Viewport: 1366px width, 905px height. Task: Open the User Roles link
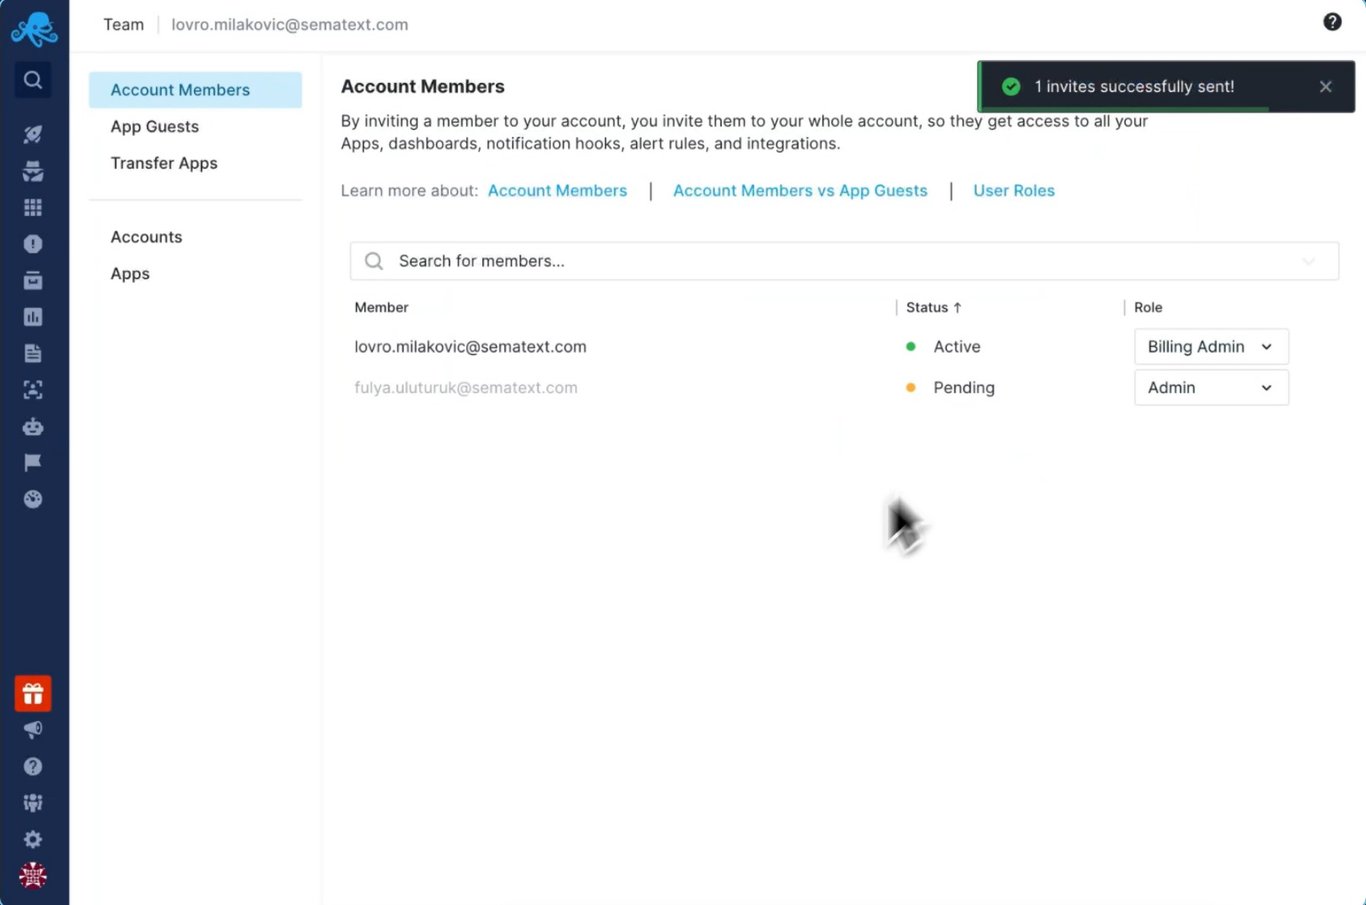[x=1014, y=191]
